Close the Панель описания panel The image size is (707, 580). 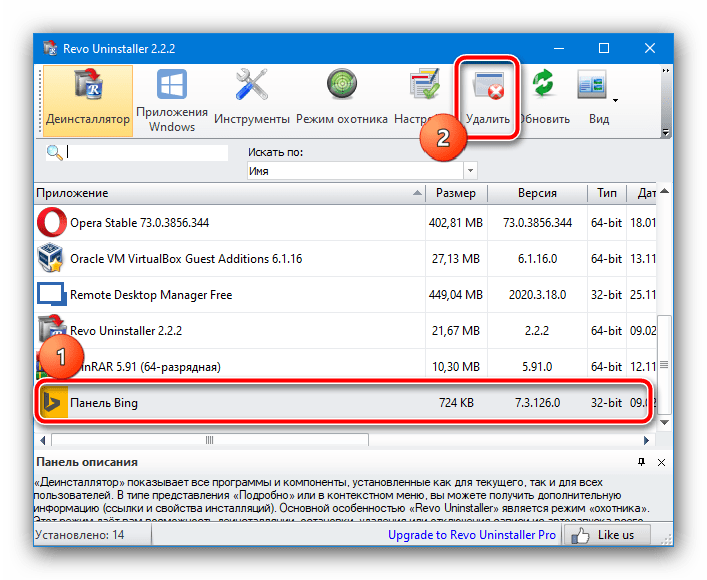click(661, 462)
